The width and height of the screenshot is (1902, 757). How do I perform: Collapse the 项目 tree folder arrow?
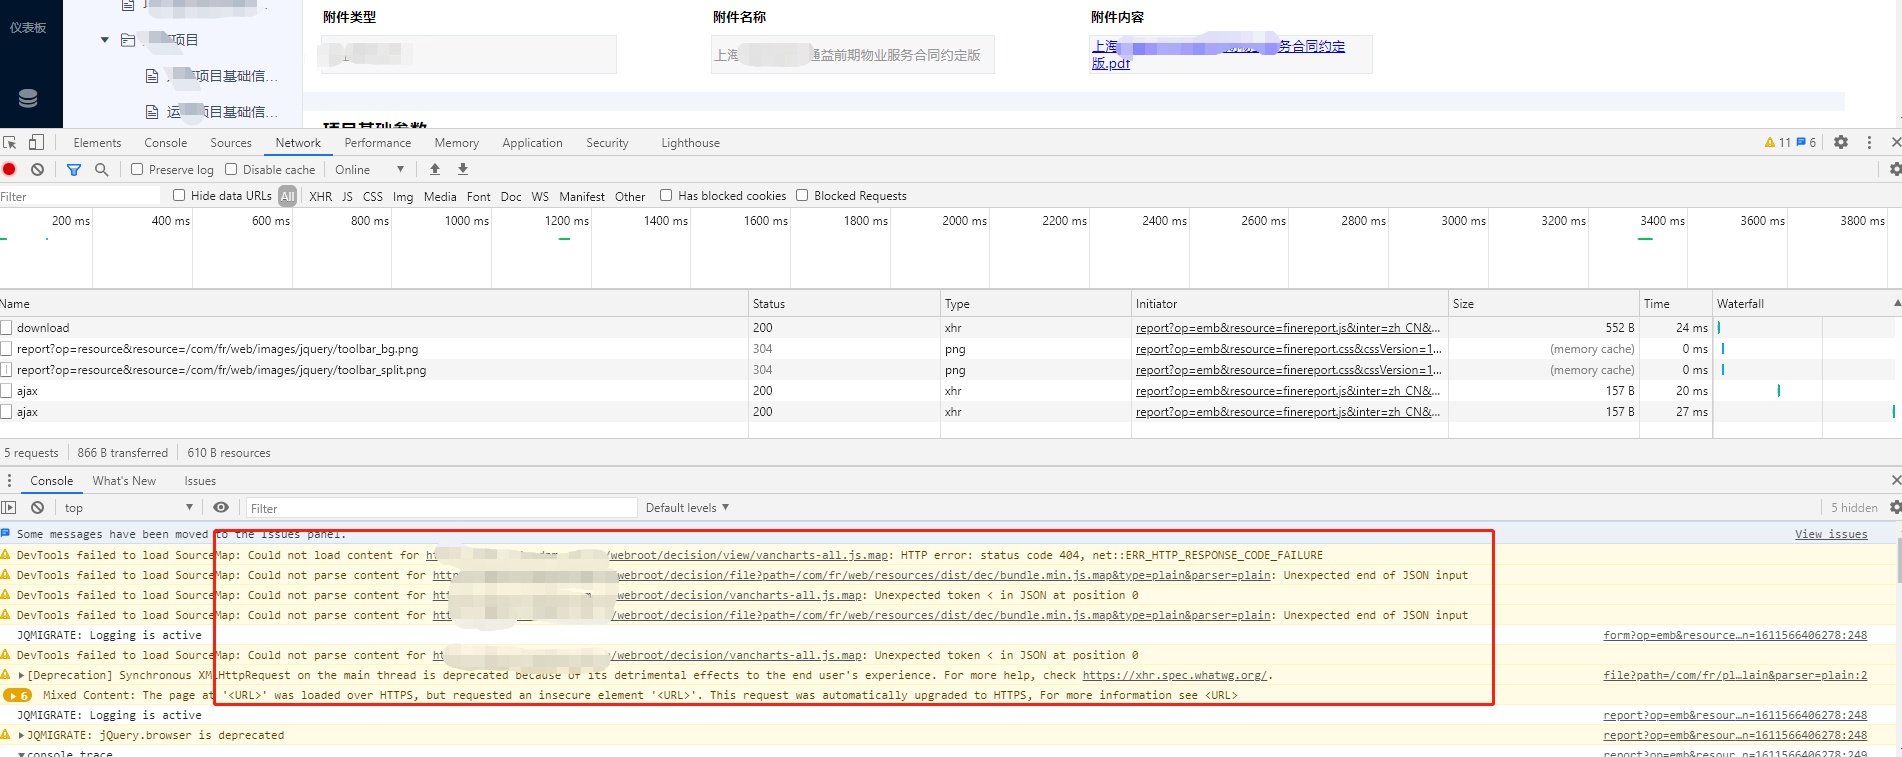point(105,40)
